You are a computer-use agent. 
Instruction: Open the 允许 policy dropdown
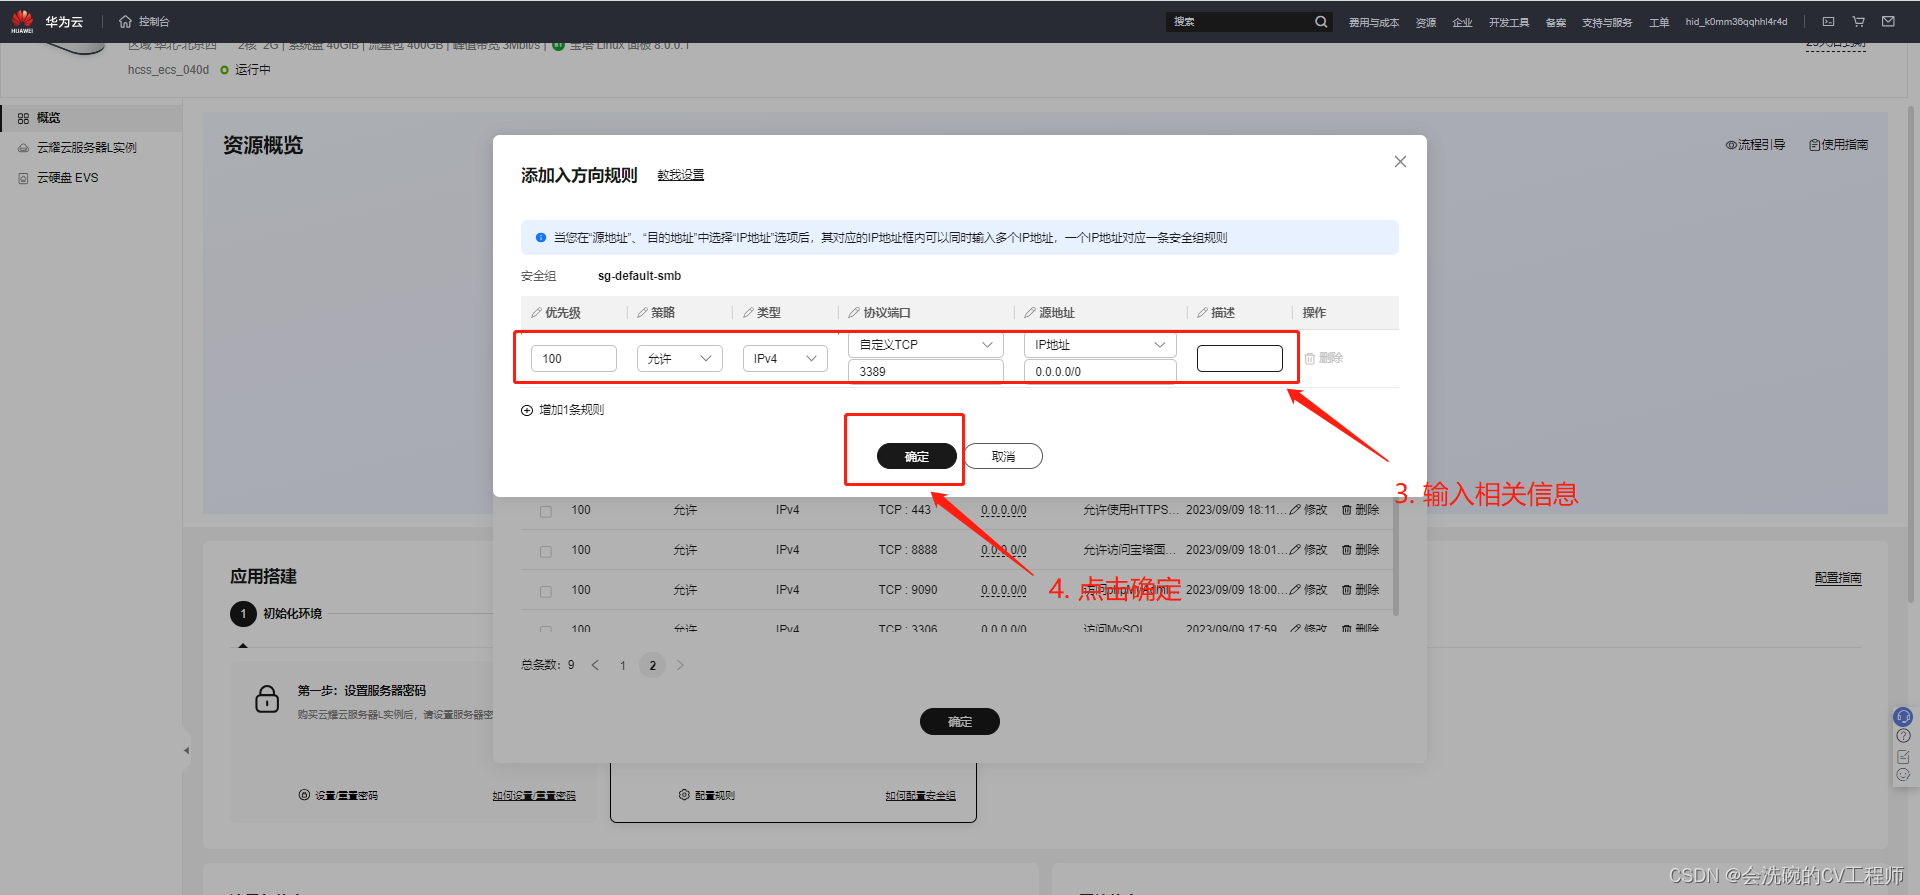point(679,359)
